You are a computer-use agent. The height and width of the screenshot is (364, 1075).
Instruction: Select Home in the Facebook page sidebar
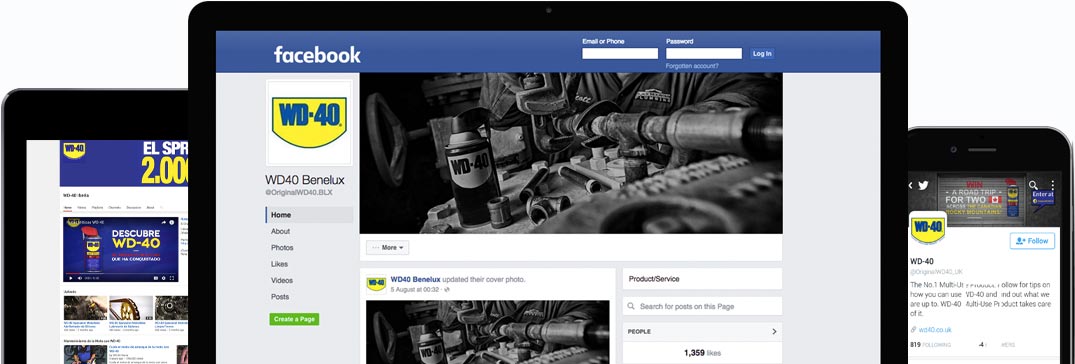(x=309, y=215)
